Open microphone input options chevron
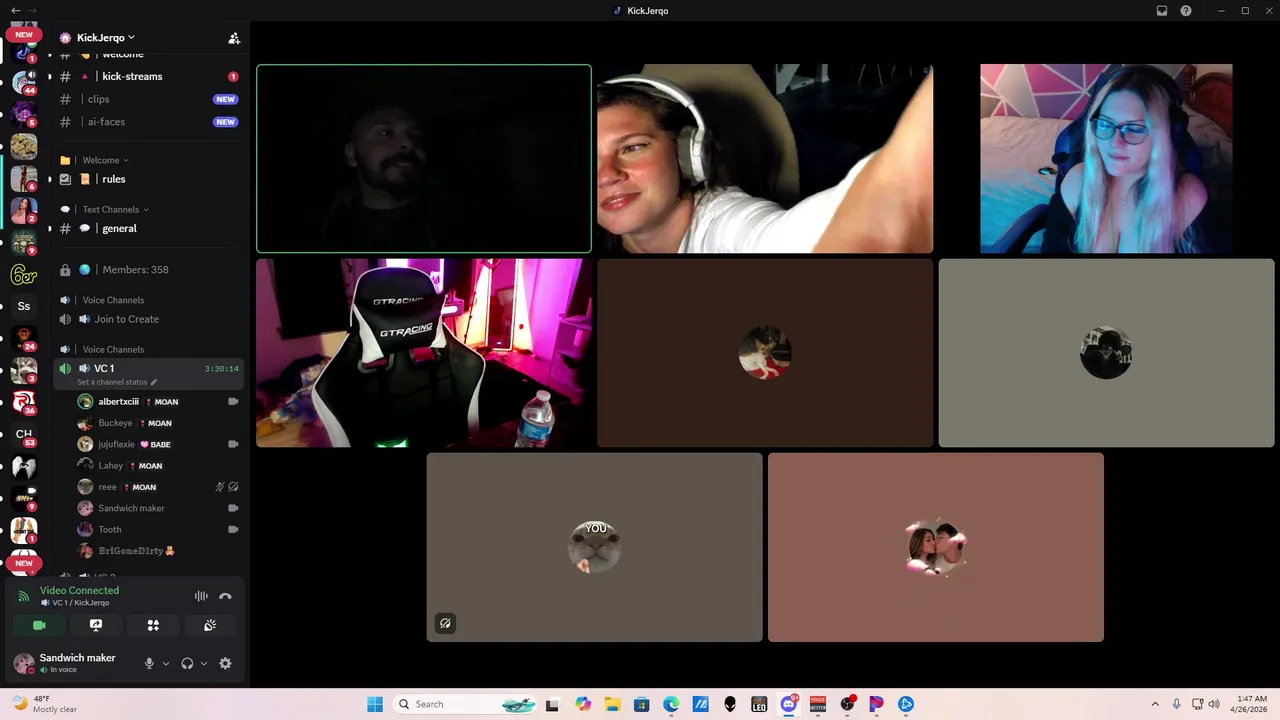1280x720 pixels. pos(166,663)
